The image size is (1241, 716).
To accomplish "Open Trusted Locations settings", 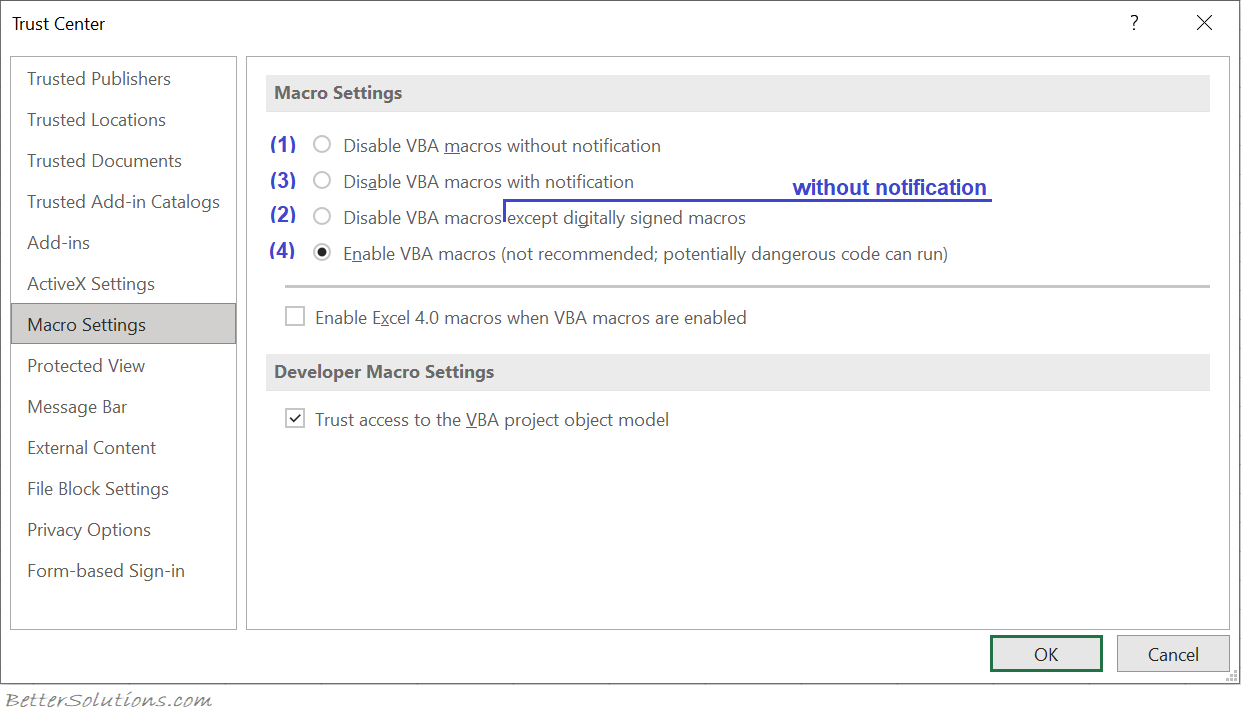I will (x=96, y=119).
